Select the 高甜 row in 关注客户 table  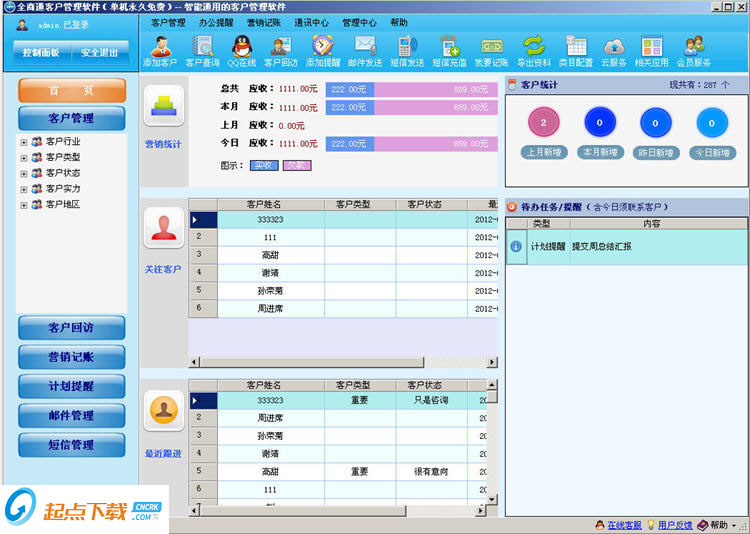[270, 255]
